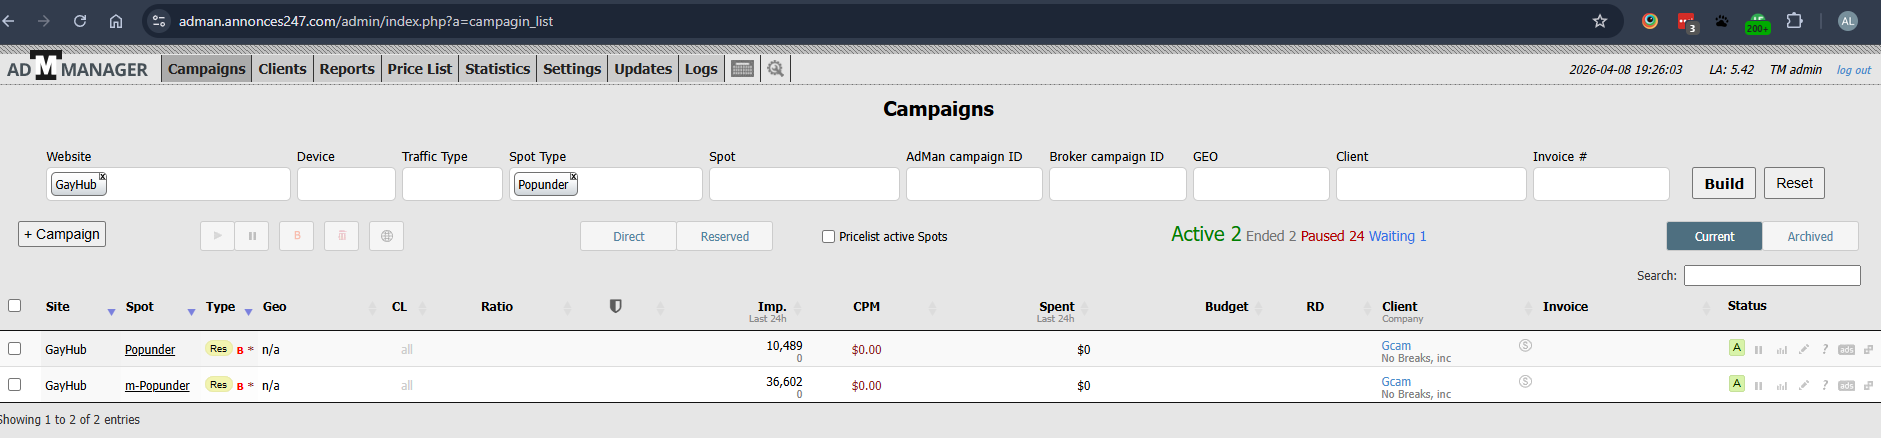Viewport: 1881px width, 438px height.
Task: Open the stats chart icon for m-Popunder row
Action: point(1781,386)
